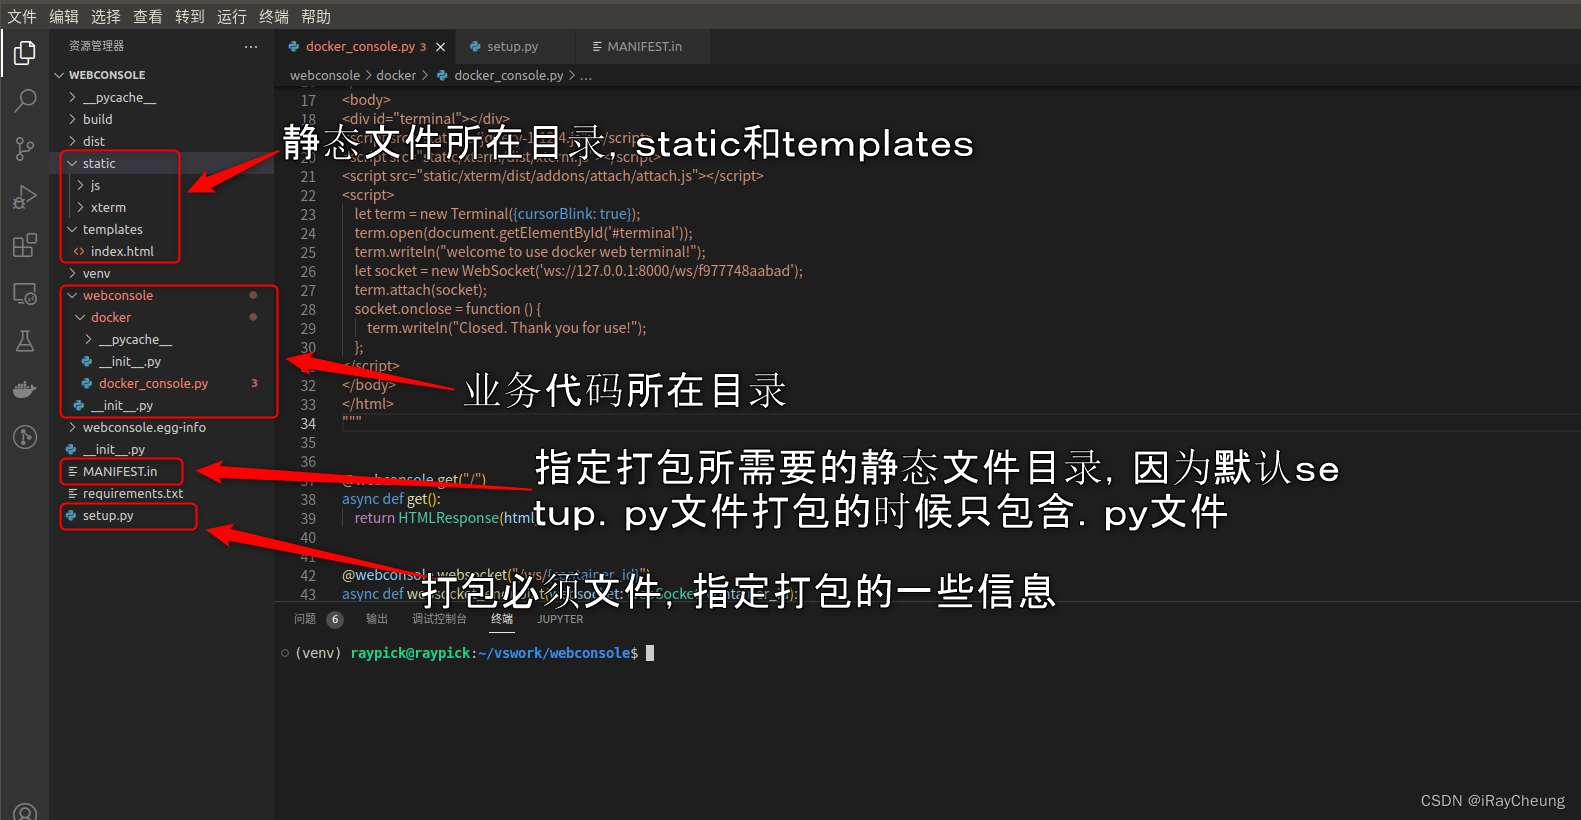The height and width of the screenshot is (820, 1581).
Task: Click the breadcrumb ellipsis segment
Action: click(586, 76)
